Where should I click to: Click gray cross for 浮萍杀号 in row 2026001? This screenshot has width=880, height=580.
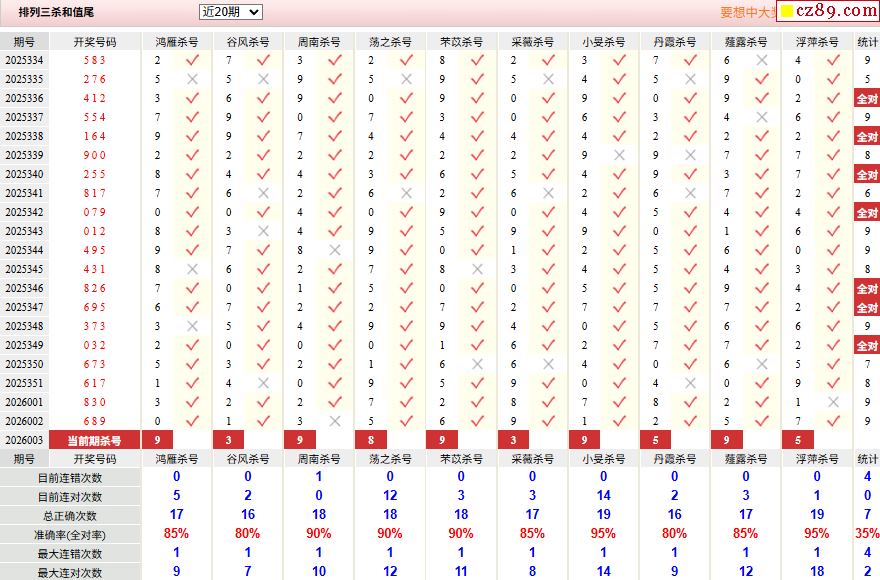tap(833, 402)
